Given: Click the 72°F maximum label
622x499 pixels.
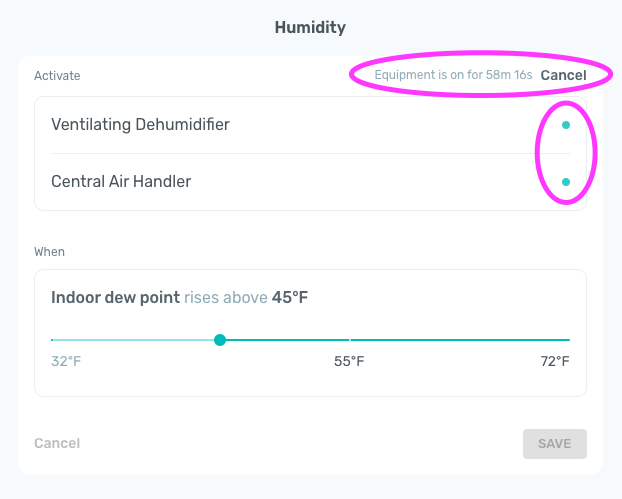Looking at the screenshot, I should (555, 361).
